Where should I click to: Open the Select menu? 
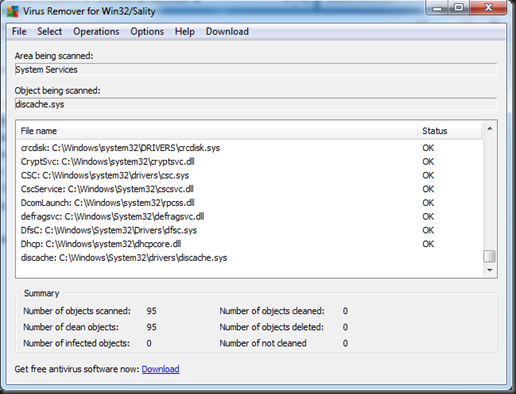(49, 31)
